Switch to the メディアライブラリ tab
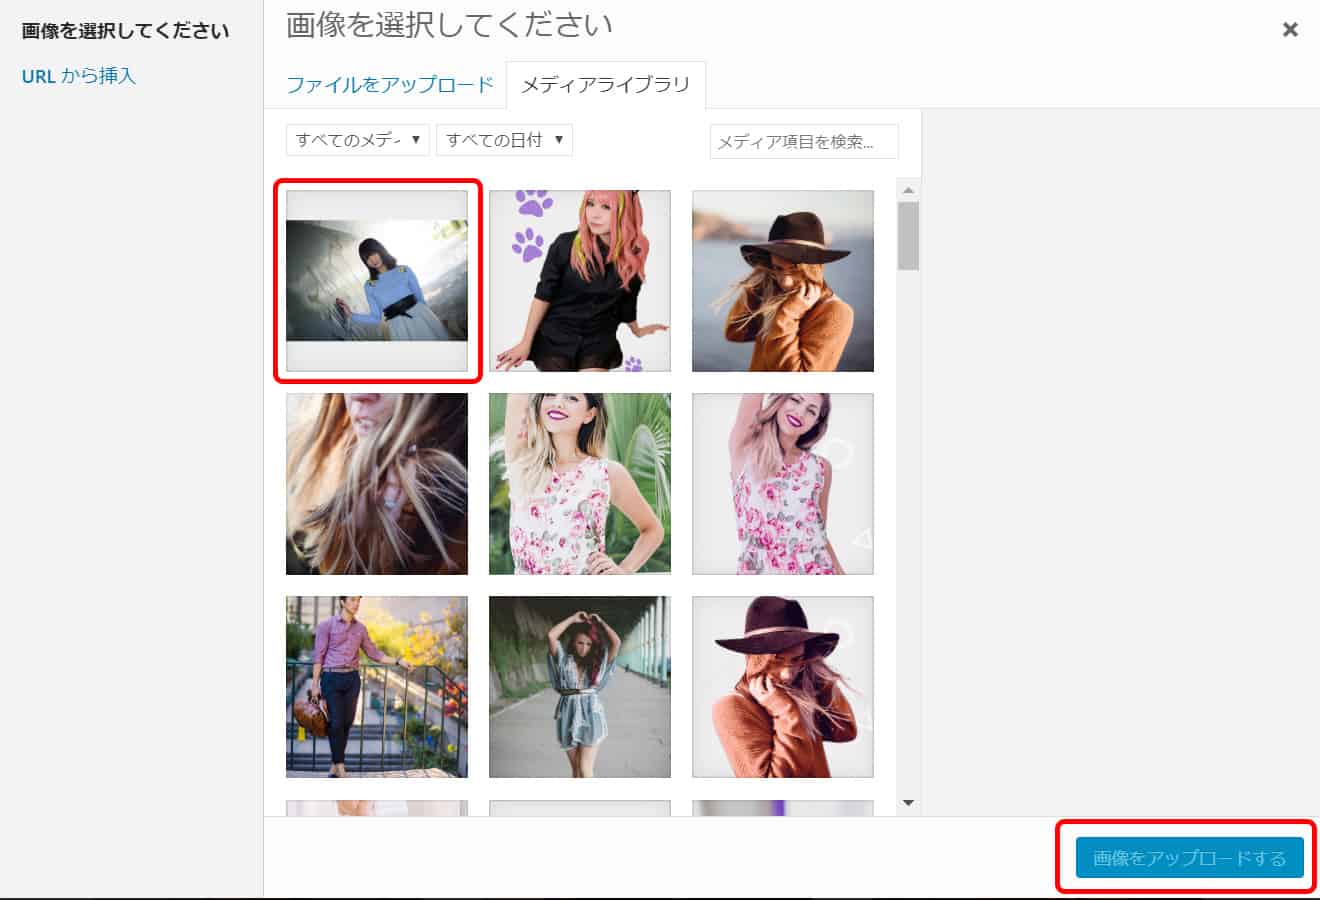The image size is (1320, 900). pos(606,85)
